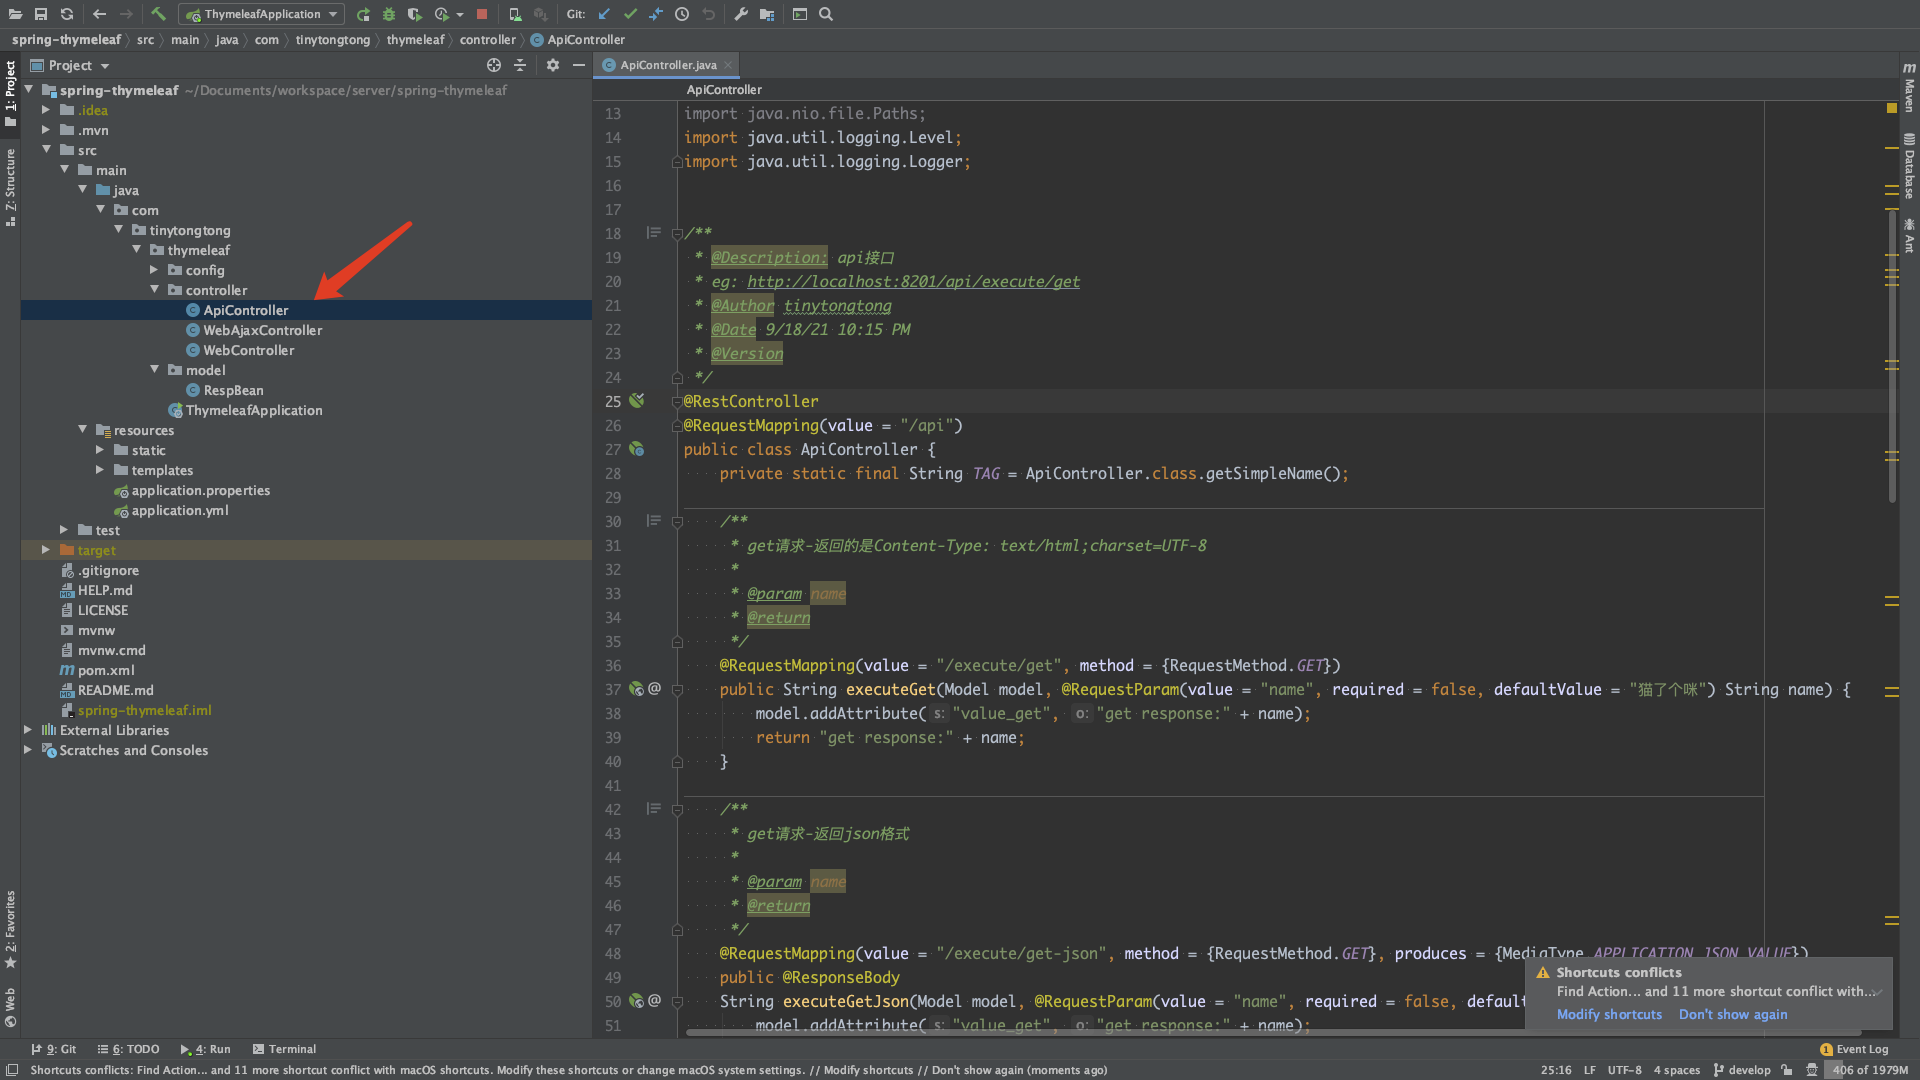This screenshot has height=1080, width=1920.
Task: Click the Git update project arrow
Action: coord(604,14)
